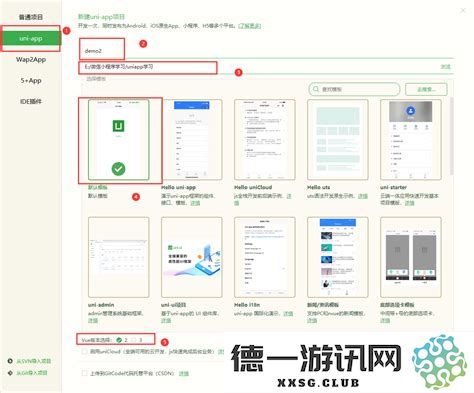Select the 新闻/资讯模板 template thumbnail
Viewport: 474px width, 393px height.
(338, 257)
